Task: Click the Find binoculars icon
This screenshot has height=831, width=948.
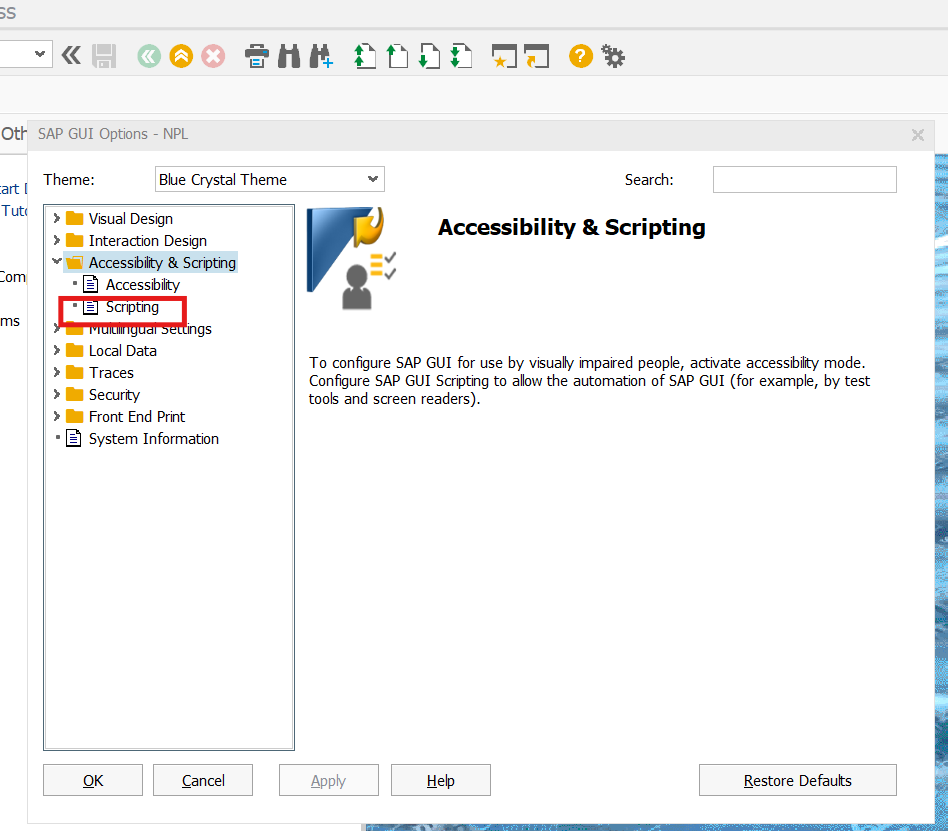Action: tap(289, 56)
